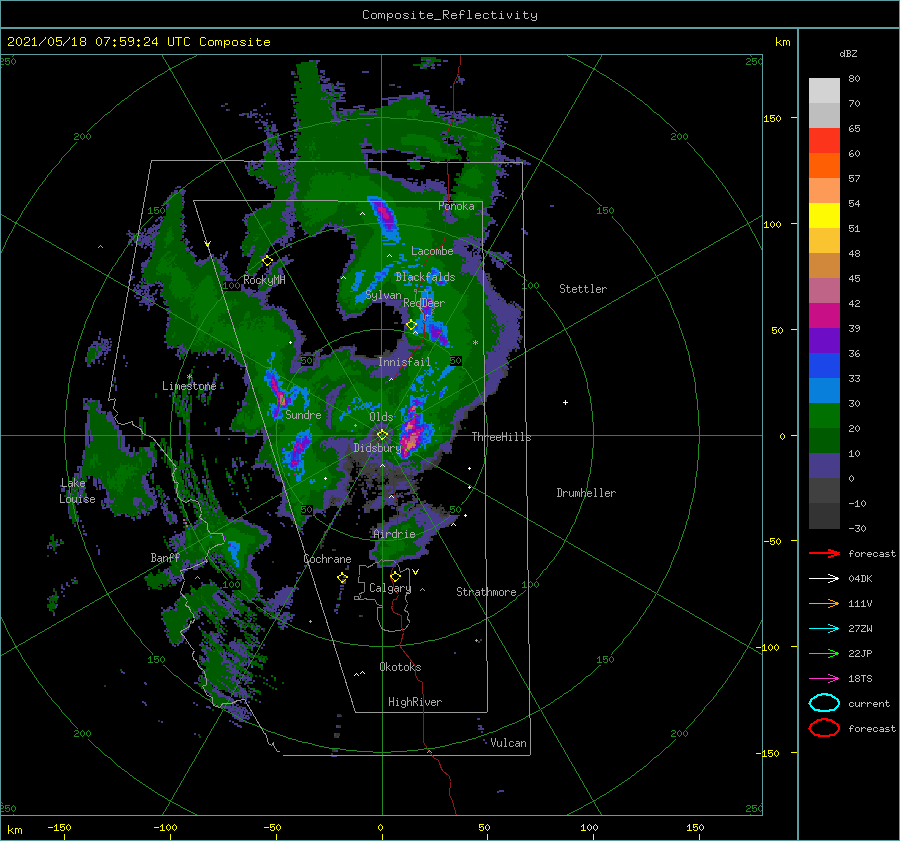
Task: Click the Vulcan label
Action: pyautogui.click(x=509, y=743)
